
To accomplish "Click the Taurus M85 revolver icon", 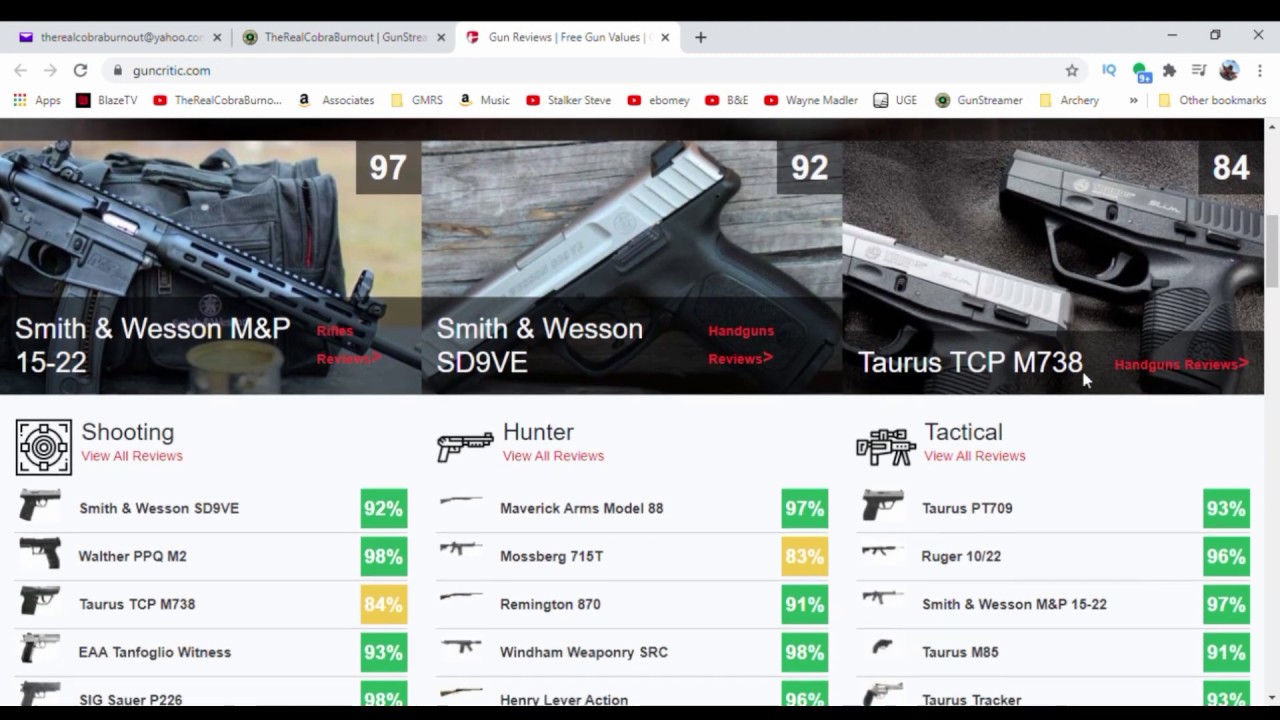I will pos(881,647).
